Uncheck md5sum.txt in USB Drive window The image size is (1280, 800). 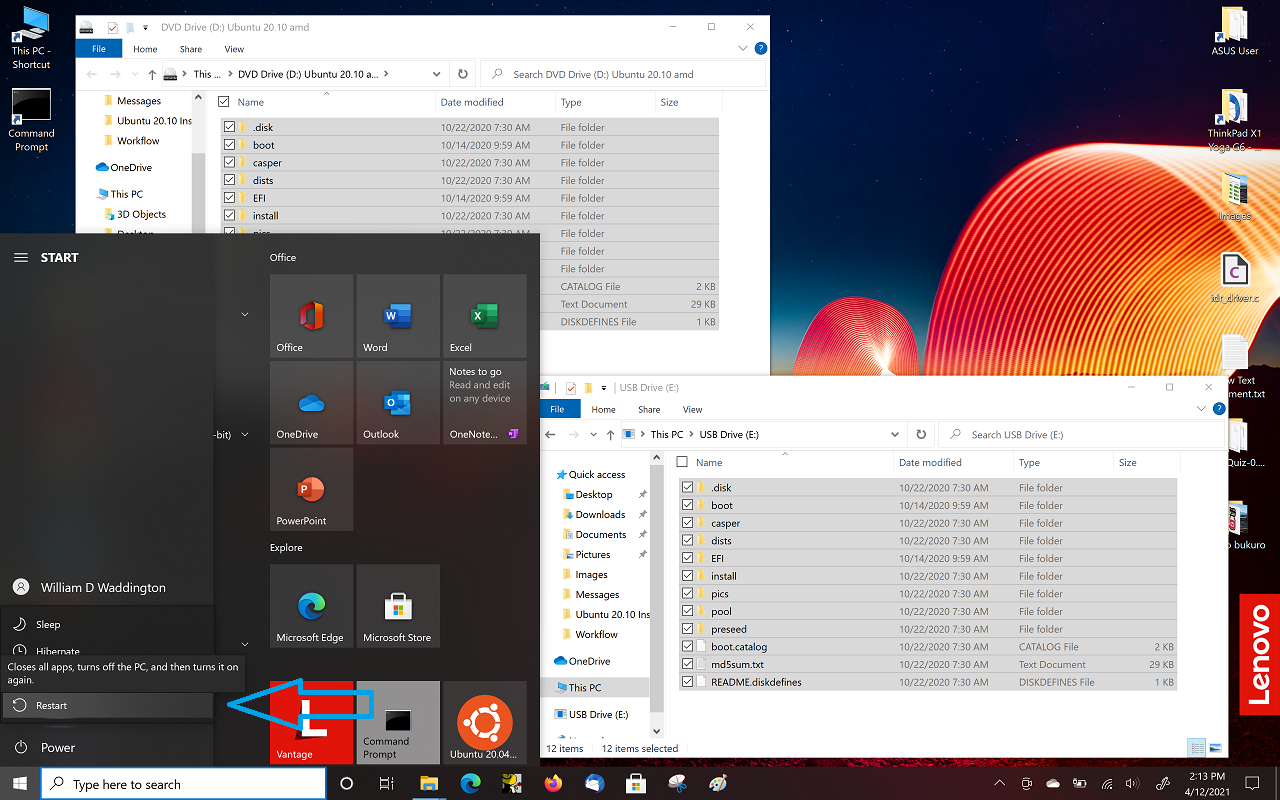coord(687,664)
